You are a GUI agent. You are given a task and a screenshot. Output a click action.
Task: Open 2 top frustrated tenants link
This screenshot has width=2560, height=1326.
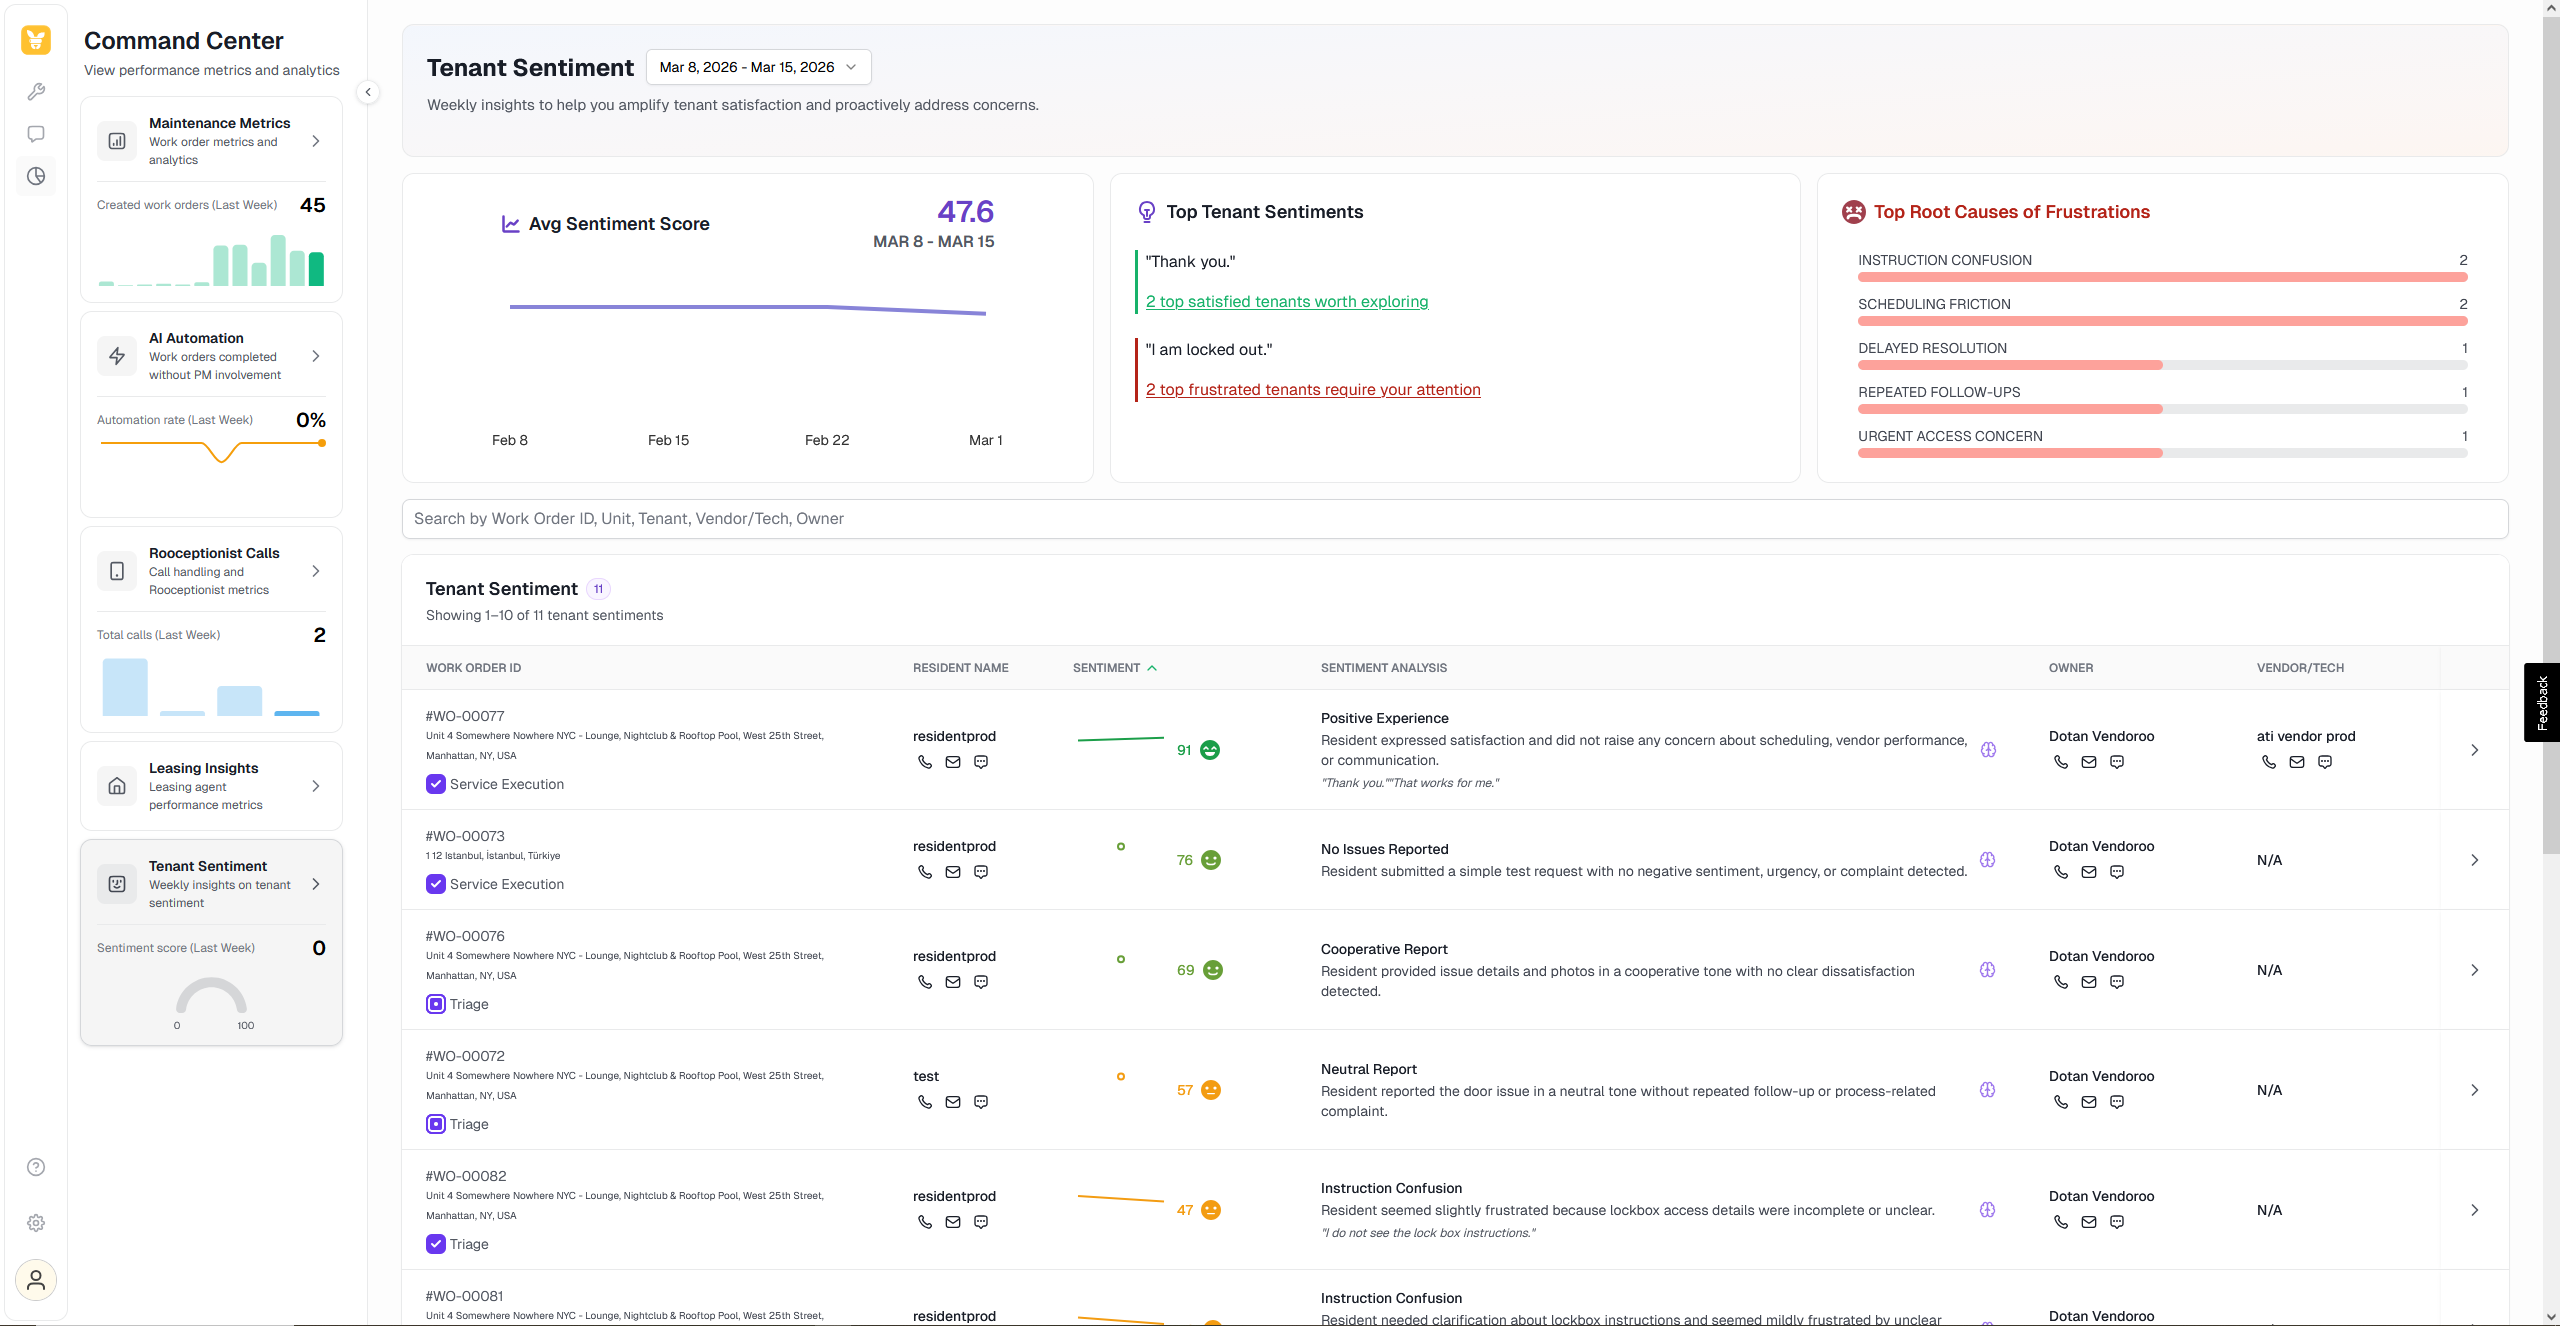pos(1313,390)
